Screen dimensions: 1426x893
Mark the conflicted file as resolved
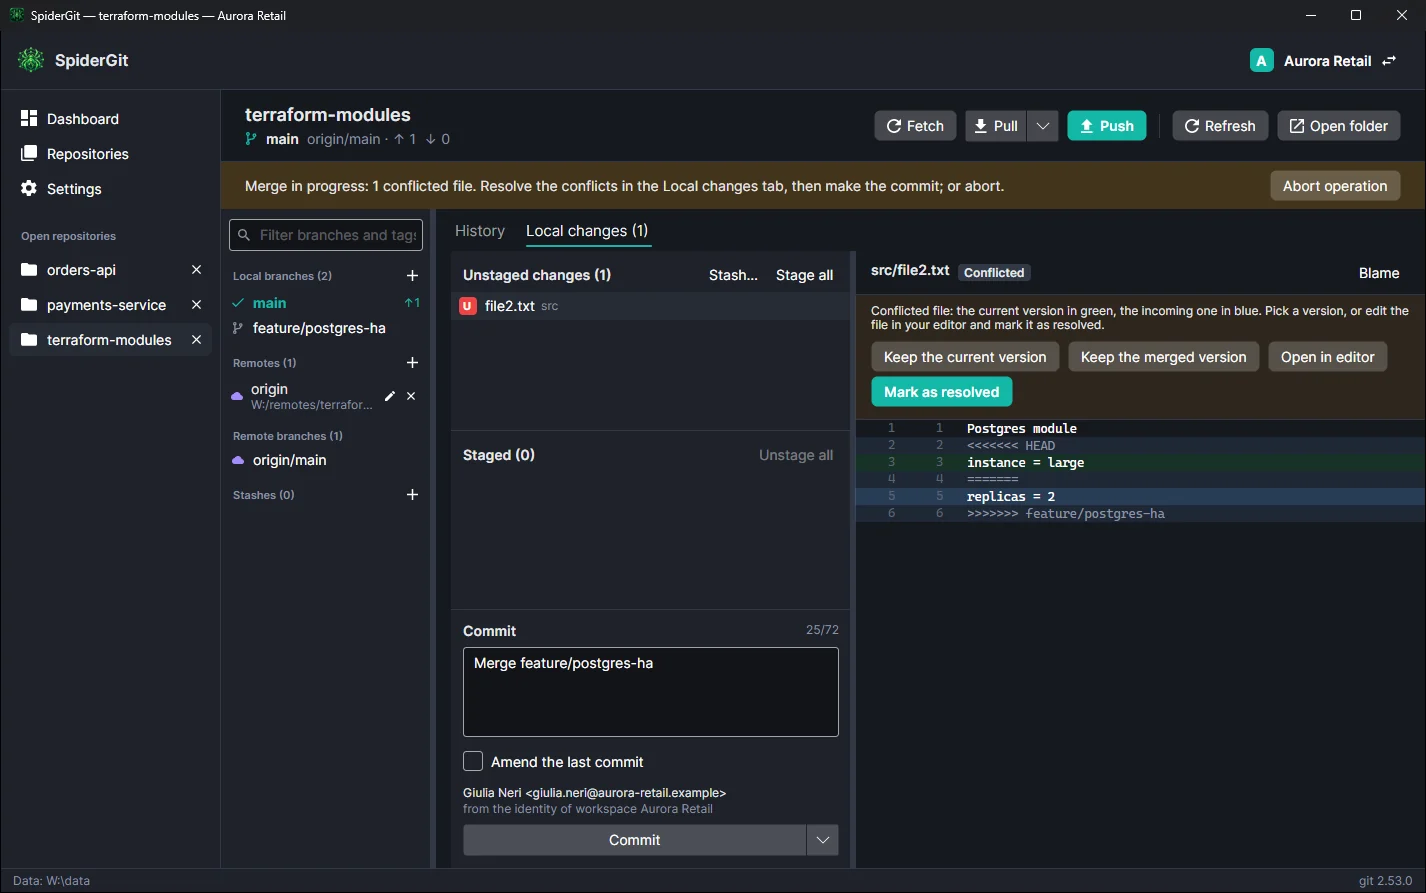coord(942,392)
